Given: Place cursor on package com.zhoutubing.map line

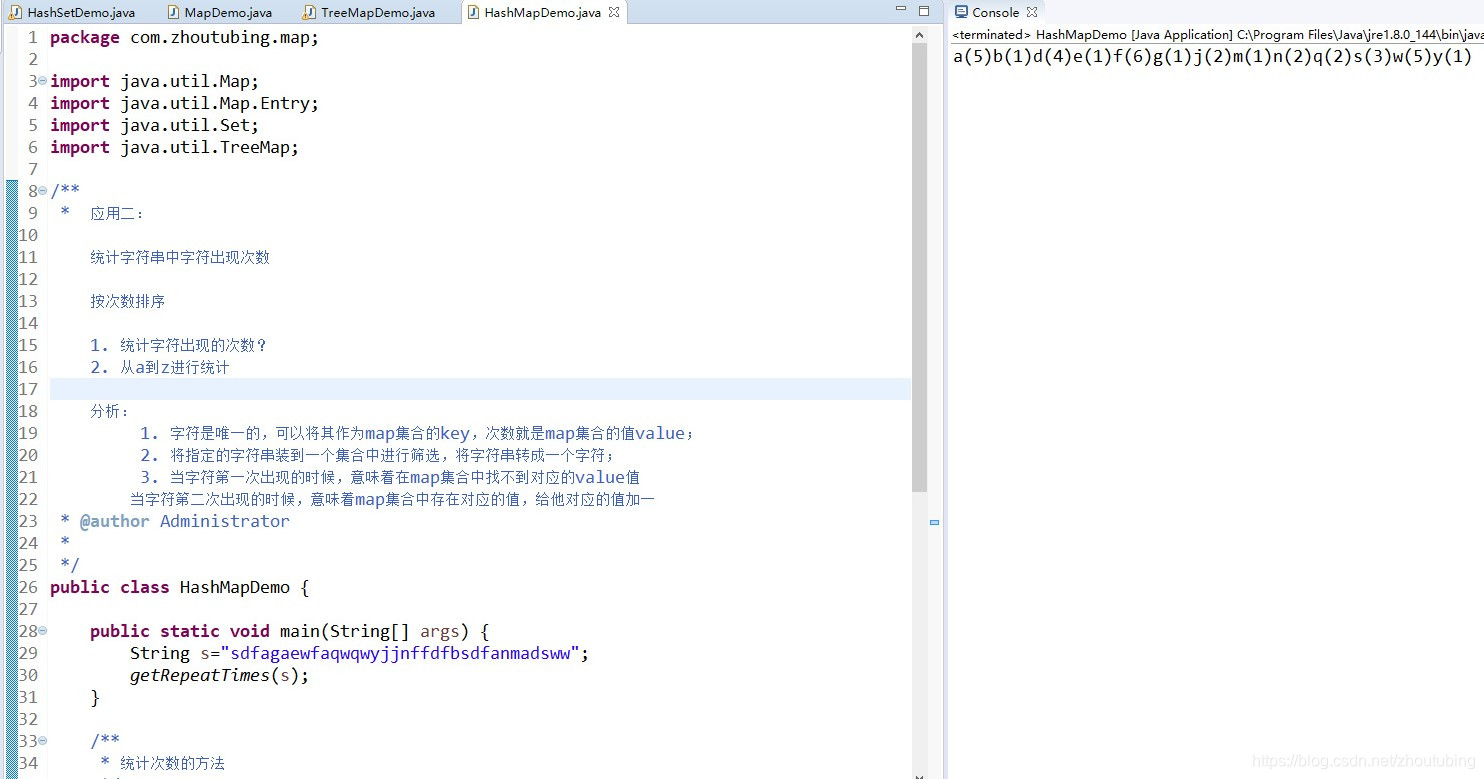Looking at the screenshot, I should coord(184,37).
